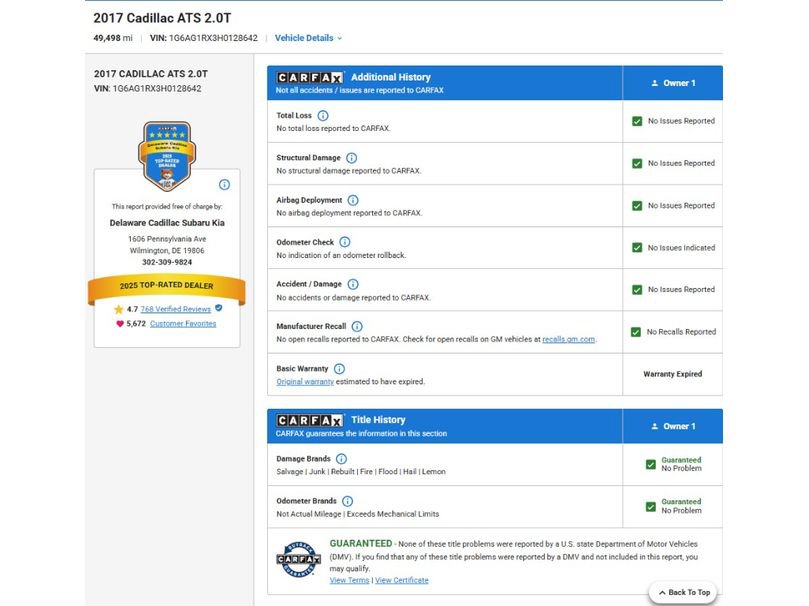Click Damage Brands guaranteed checkmark
Viewport: 809px width, 606px height.
tap(651, 464)
